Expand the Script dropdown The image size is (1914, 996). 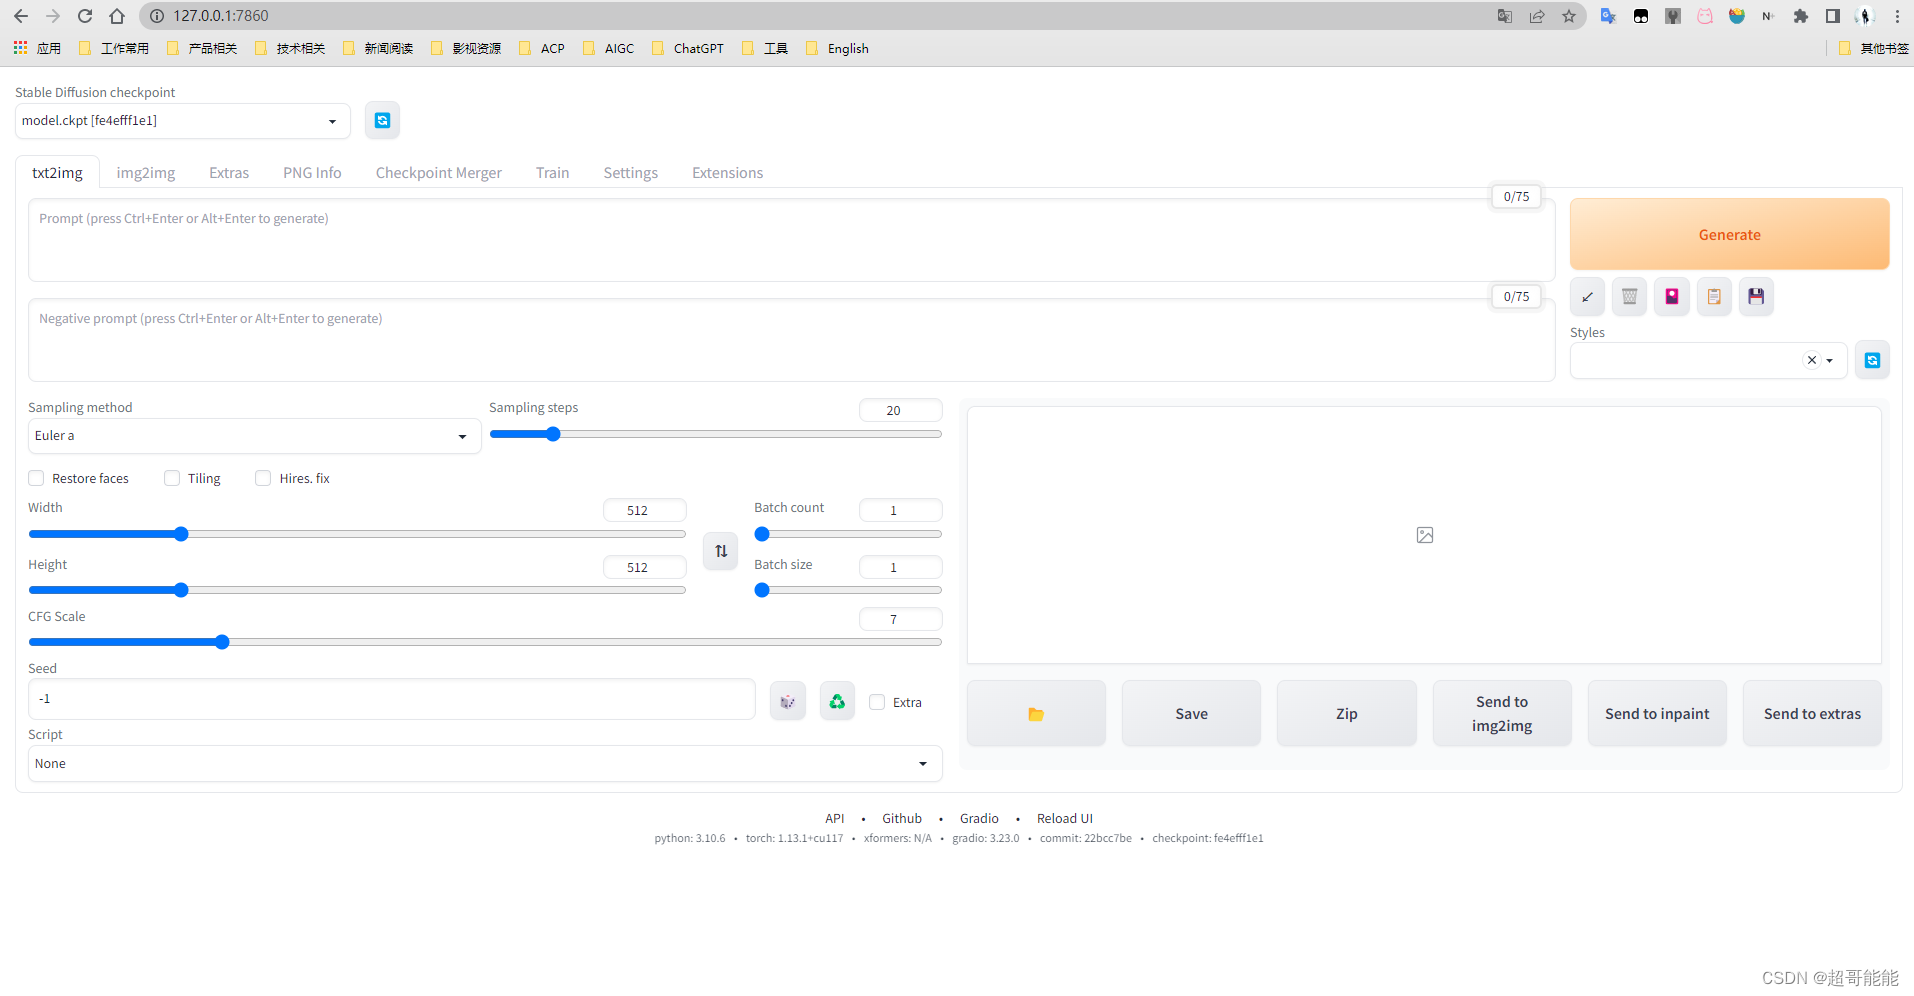pyautogui.click(x=485, y=764)
